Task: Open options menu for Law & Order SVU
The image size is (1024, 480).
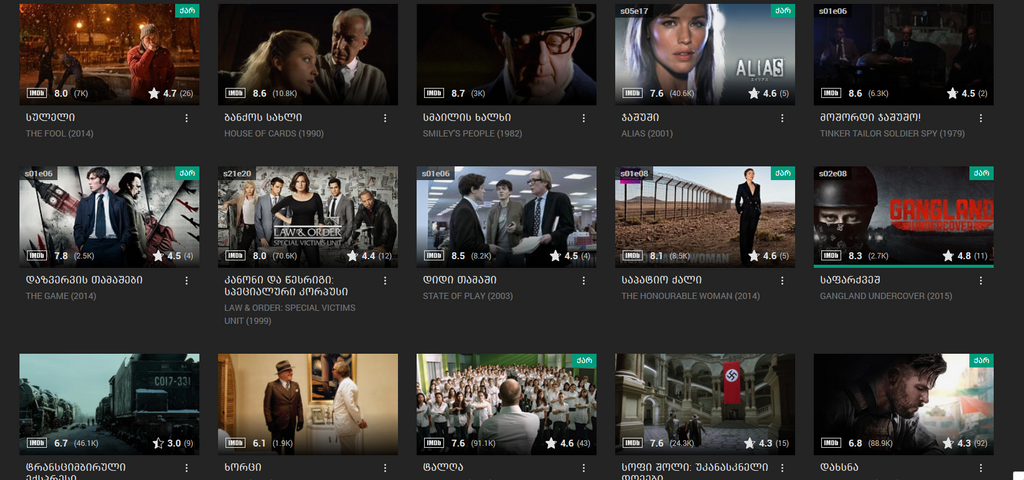Action: point(385,281)
